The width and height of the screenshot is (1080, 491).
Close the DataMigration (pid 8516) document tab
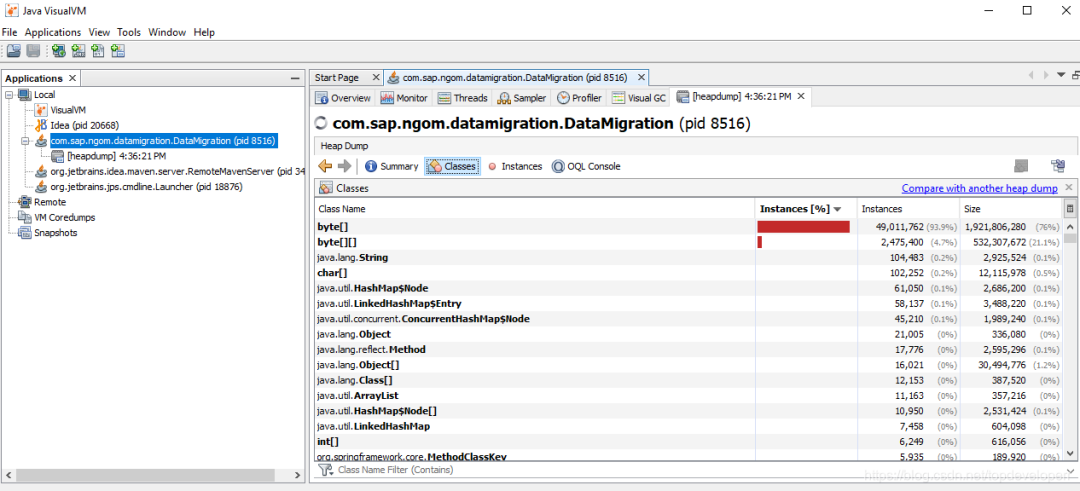(641, 78)
